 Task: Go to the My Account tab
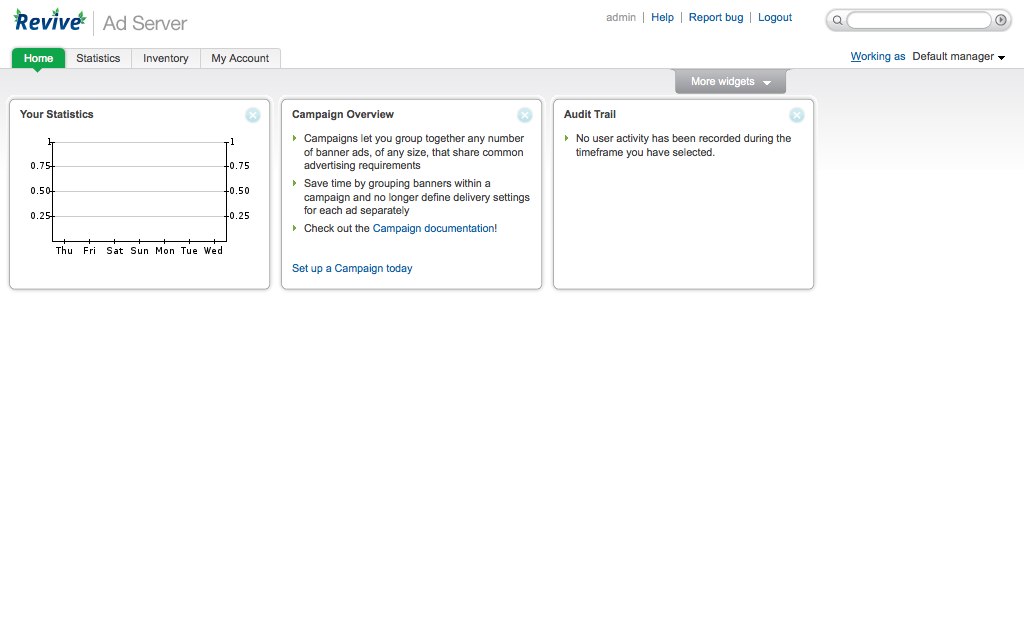tap(240, 58)
